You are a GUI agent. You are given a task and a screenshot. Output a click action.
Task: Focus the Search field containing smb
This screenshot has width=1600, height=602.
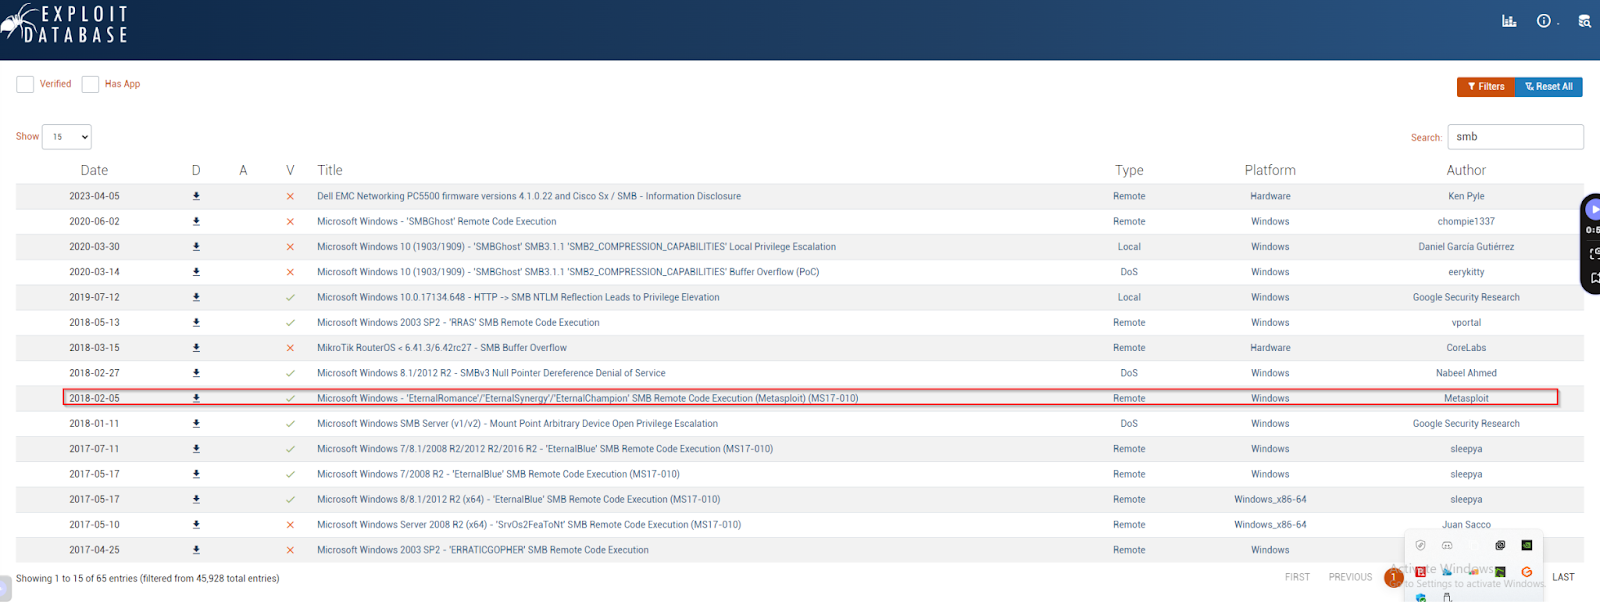tap(1516, 137)
